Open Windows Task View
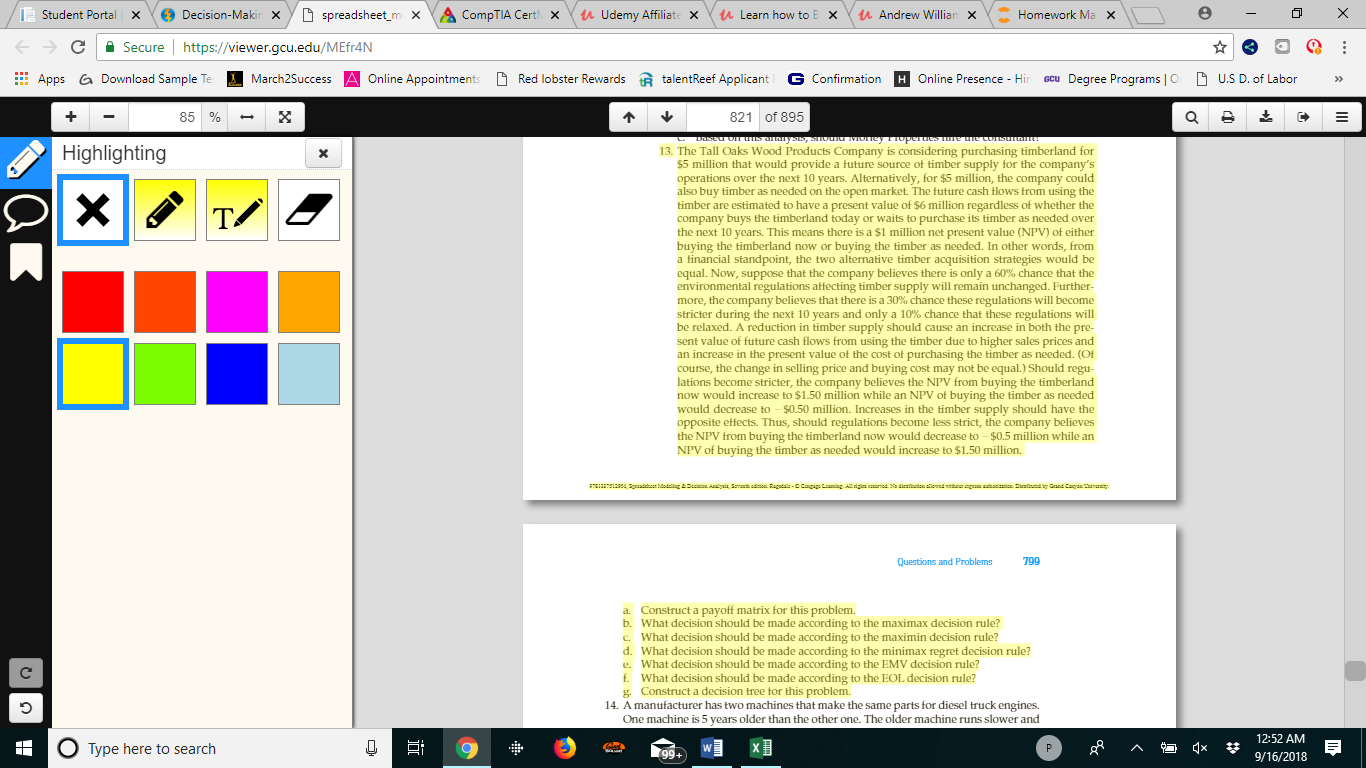The width and height of the screenshot is (1366, 768). (x=417, y=748)
